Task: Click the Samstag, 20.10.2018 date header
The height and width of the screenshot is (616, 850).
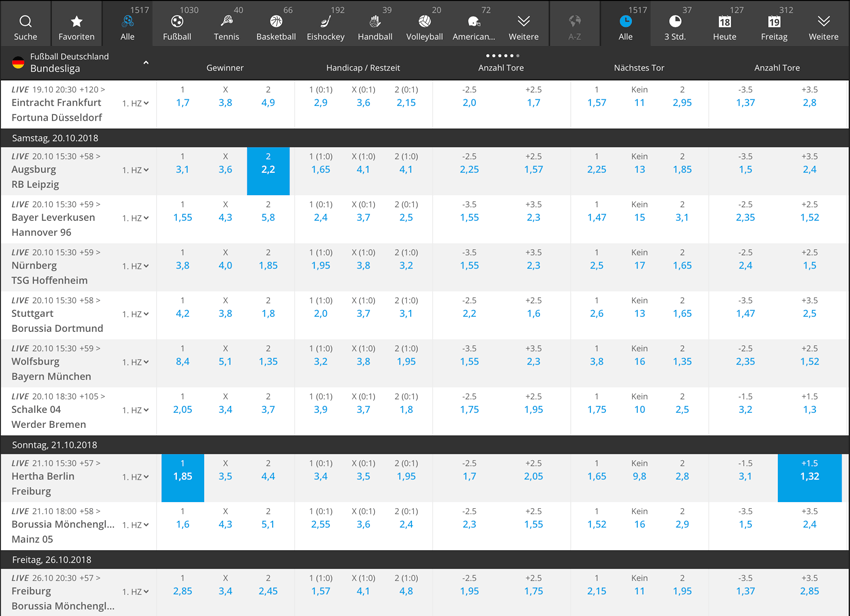Action: point(55,138)
